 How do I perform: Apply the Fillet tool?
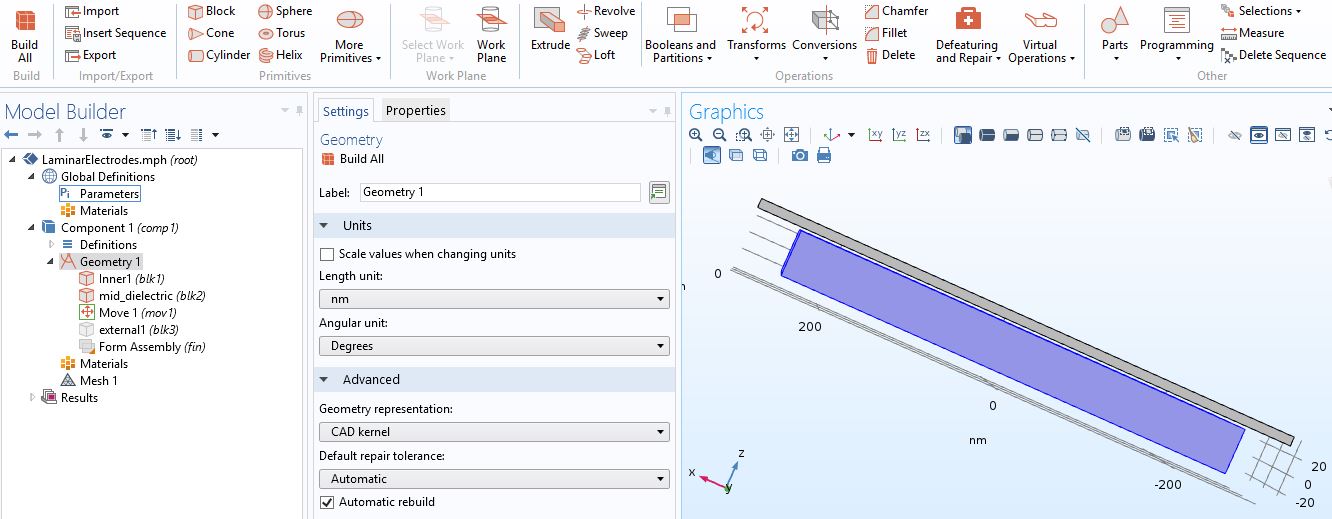886,33
